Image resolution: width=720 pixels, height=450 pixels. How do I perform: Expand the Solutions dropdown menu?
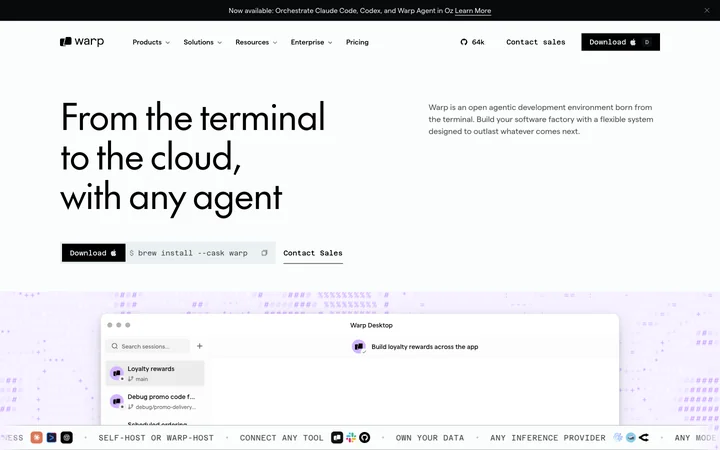tap(202, 42)
